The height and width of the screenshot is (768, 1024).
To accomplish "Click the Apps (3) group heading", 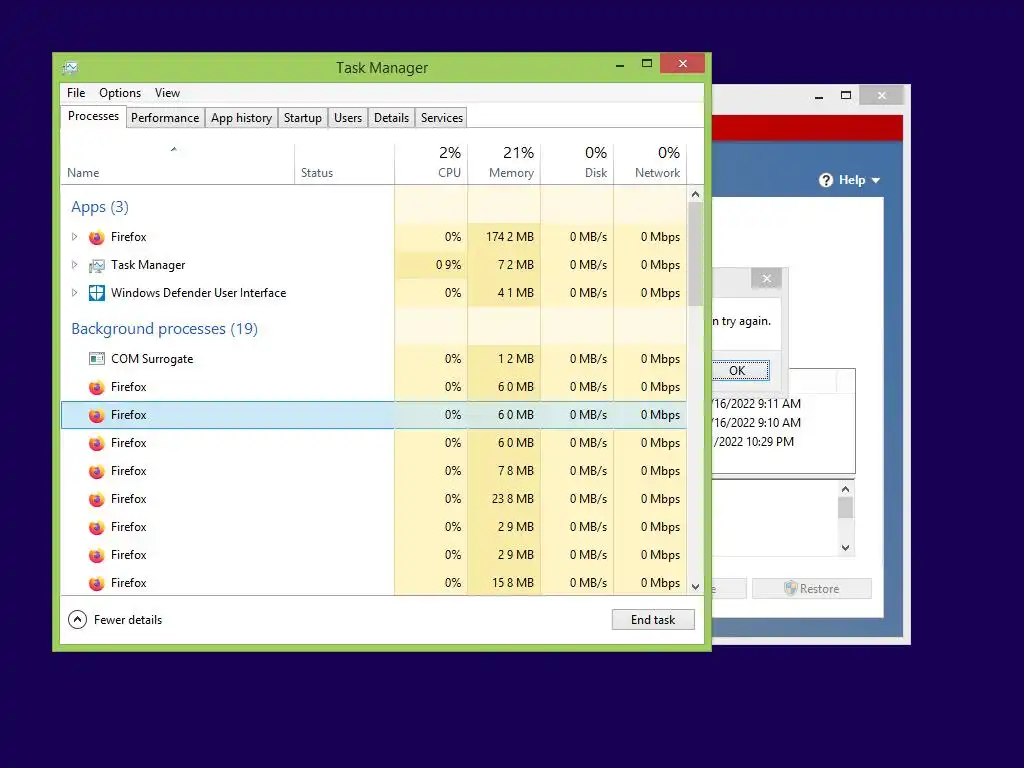I will (100, 207).
